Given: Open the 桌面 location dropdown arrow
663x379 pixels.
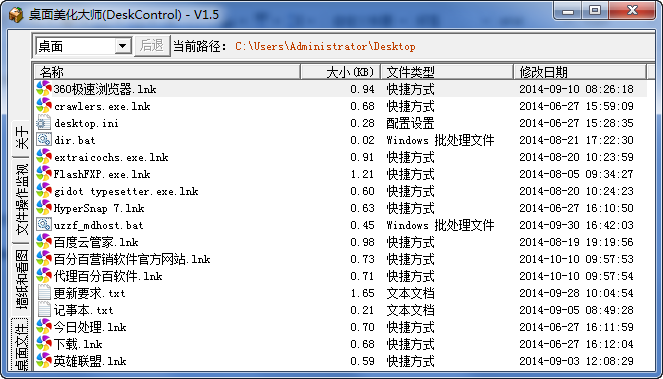Looking at the screenshot, I should coord(123,46).
